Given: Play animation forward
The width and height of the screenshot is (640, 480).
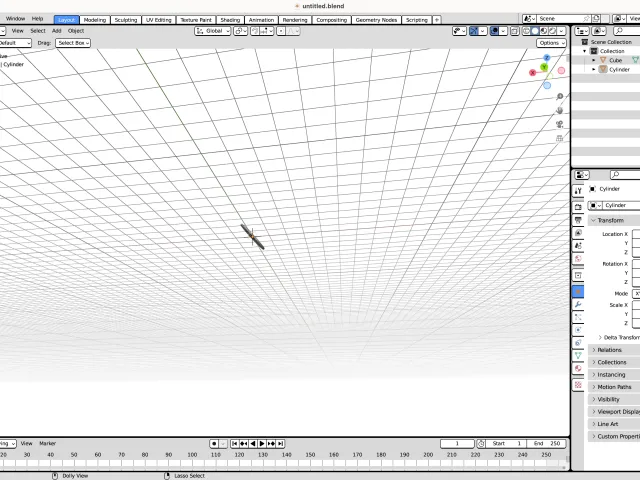Looking at the screenshot, I should click(x=262, y=444).
